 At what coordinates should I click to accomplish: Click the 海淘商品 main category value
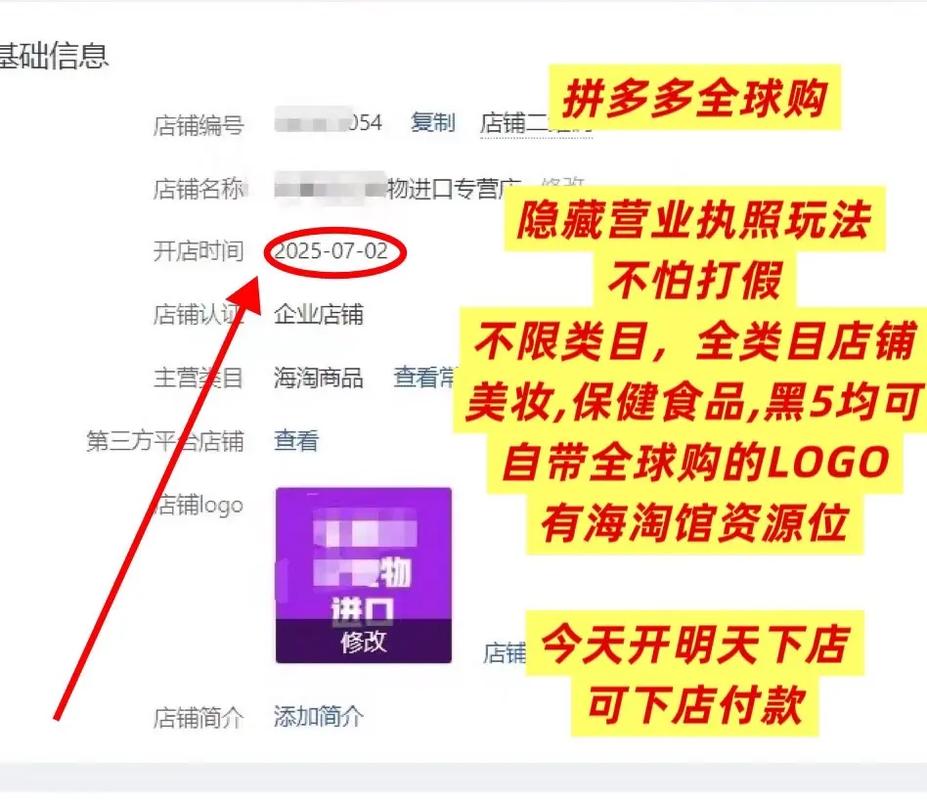coord(318,377)
